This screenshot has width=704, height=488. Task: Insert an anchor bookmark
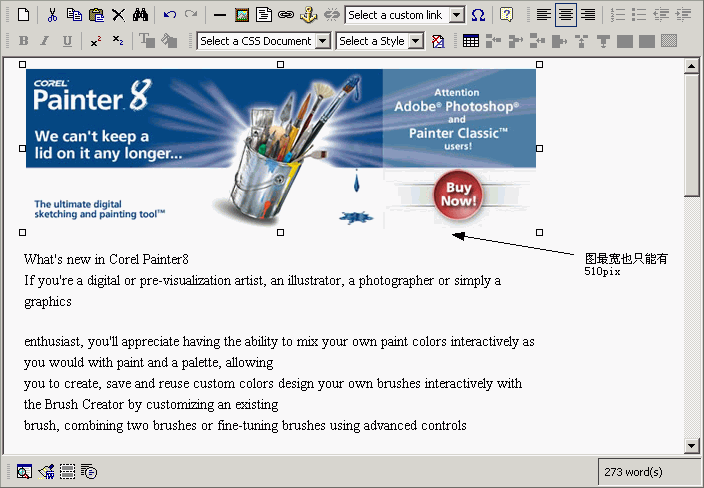pos(308,15)
